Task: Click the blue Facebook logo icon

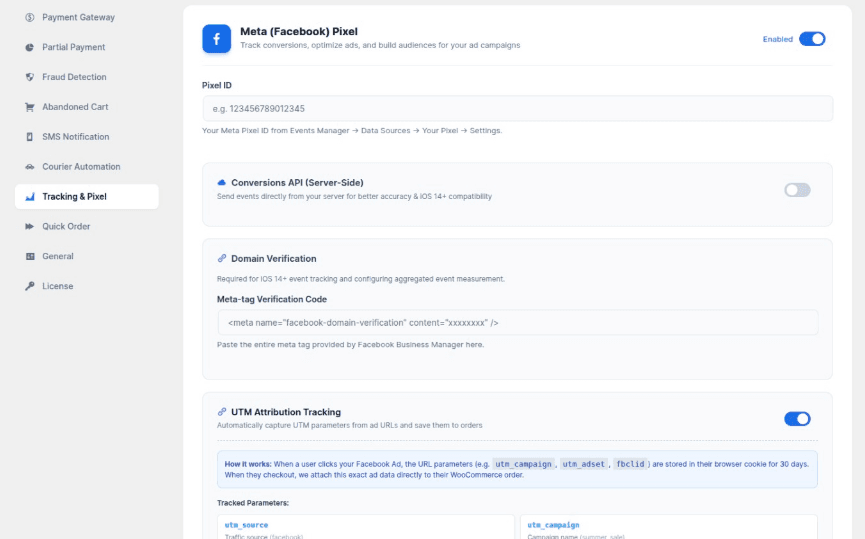Action: click(x=216, y=39)
